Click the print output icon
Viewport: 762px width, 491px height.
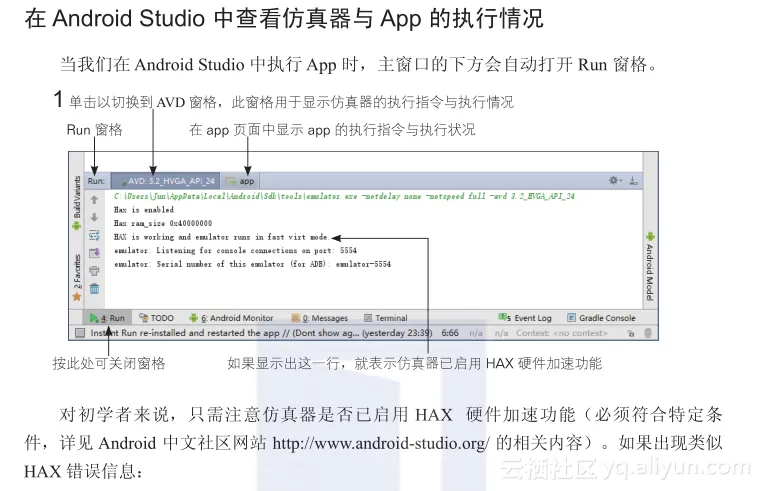[94, 270]
